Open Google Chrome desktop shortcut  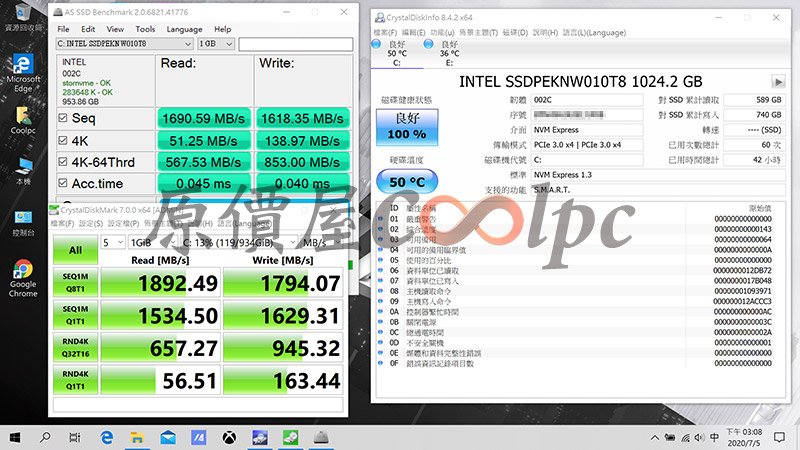click(23, 279)
